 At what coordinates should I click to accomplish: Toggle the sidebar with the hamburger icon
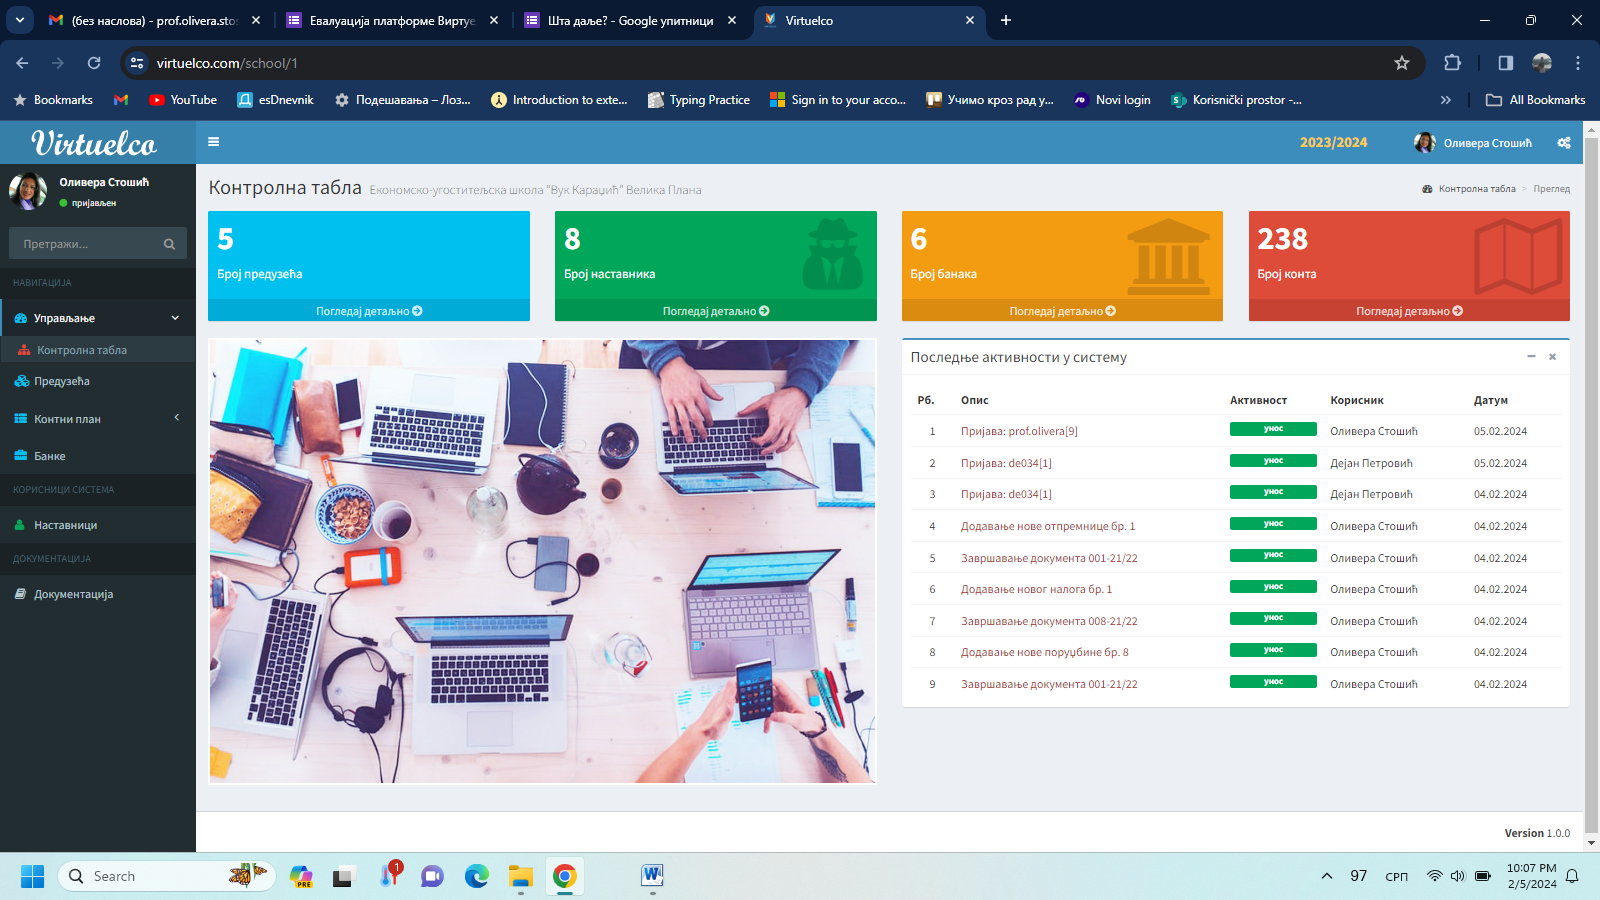point(213,142)
